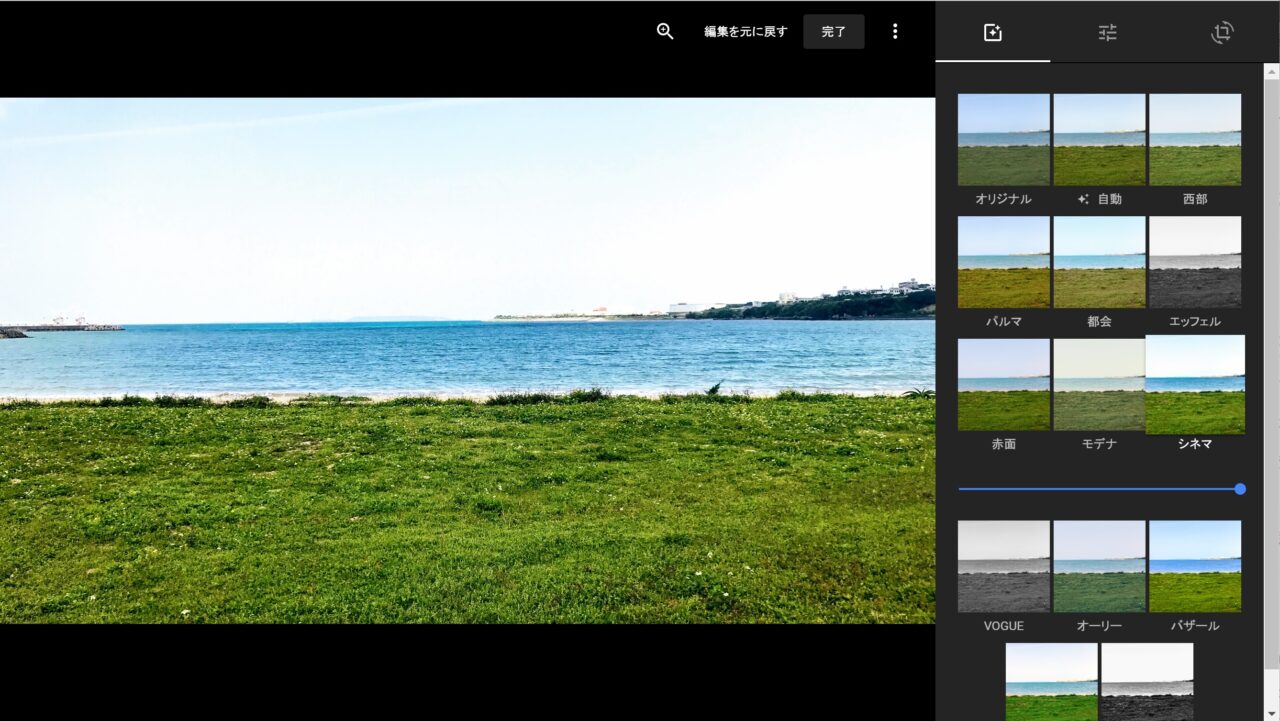Select the オーリー filter
This screenshot has width=1280, height=721.
[1099, 566]
